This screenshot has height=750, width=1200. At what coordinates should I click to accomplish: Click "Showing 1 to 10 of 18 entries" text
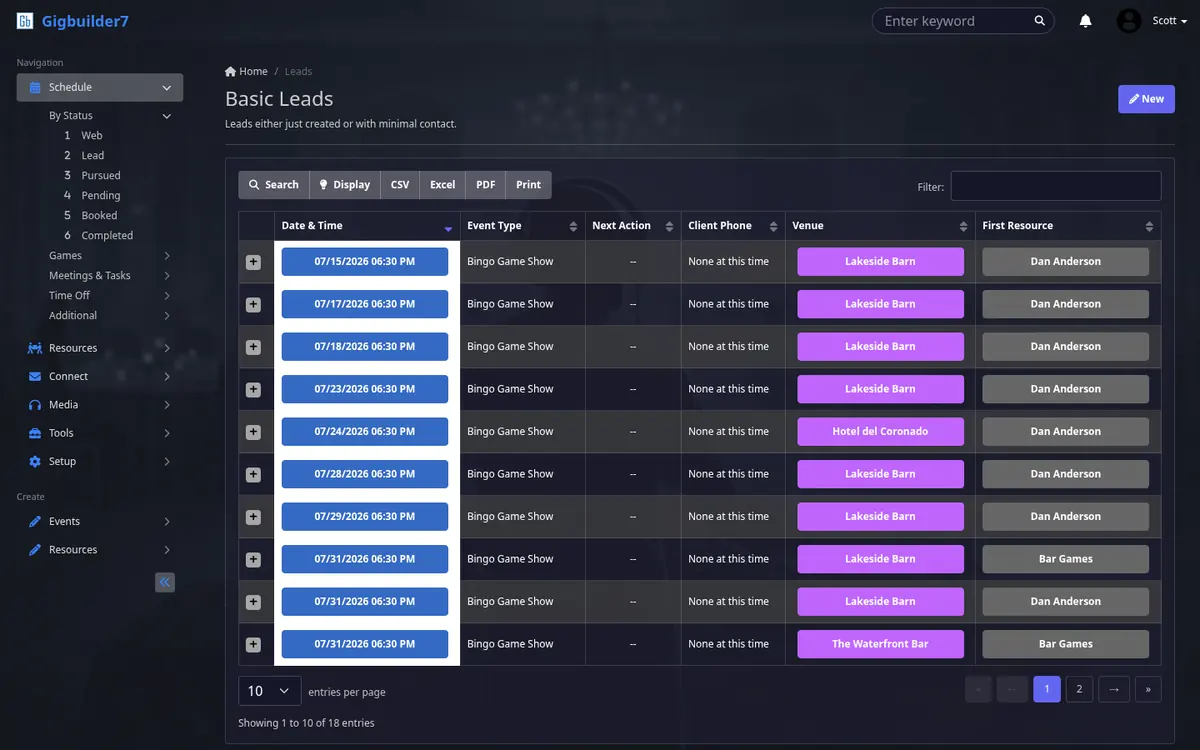[306, 723]
